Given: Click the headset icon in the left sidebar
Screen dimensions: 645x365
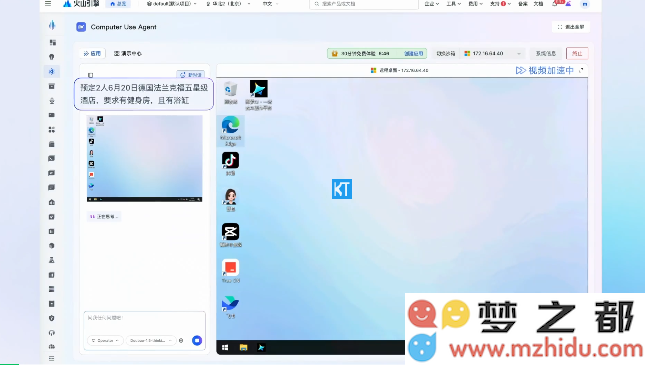Looking at the screenshot, I should [52, 332].
